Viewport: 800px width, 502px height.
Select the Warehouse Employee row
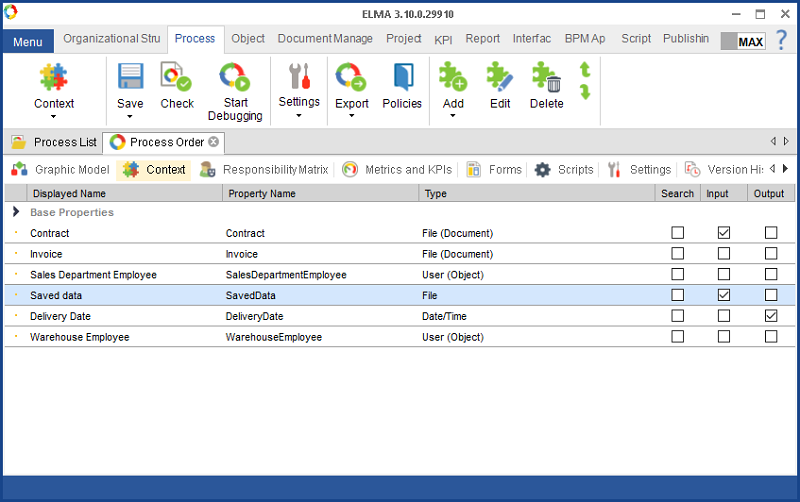click(399, 337)
